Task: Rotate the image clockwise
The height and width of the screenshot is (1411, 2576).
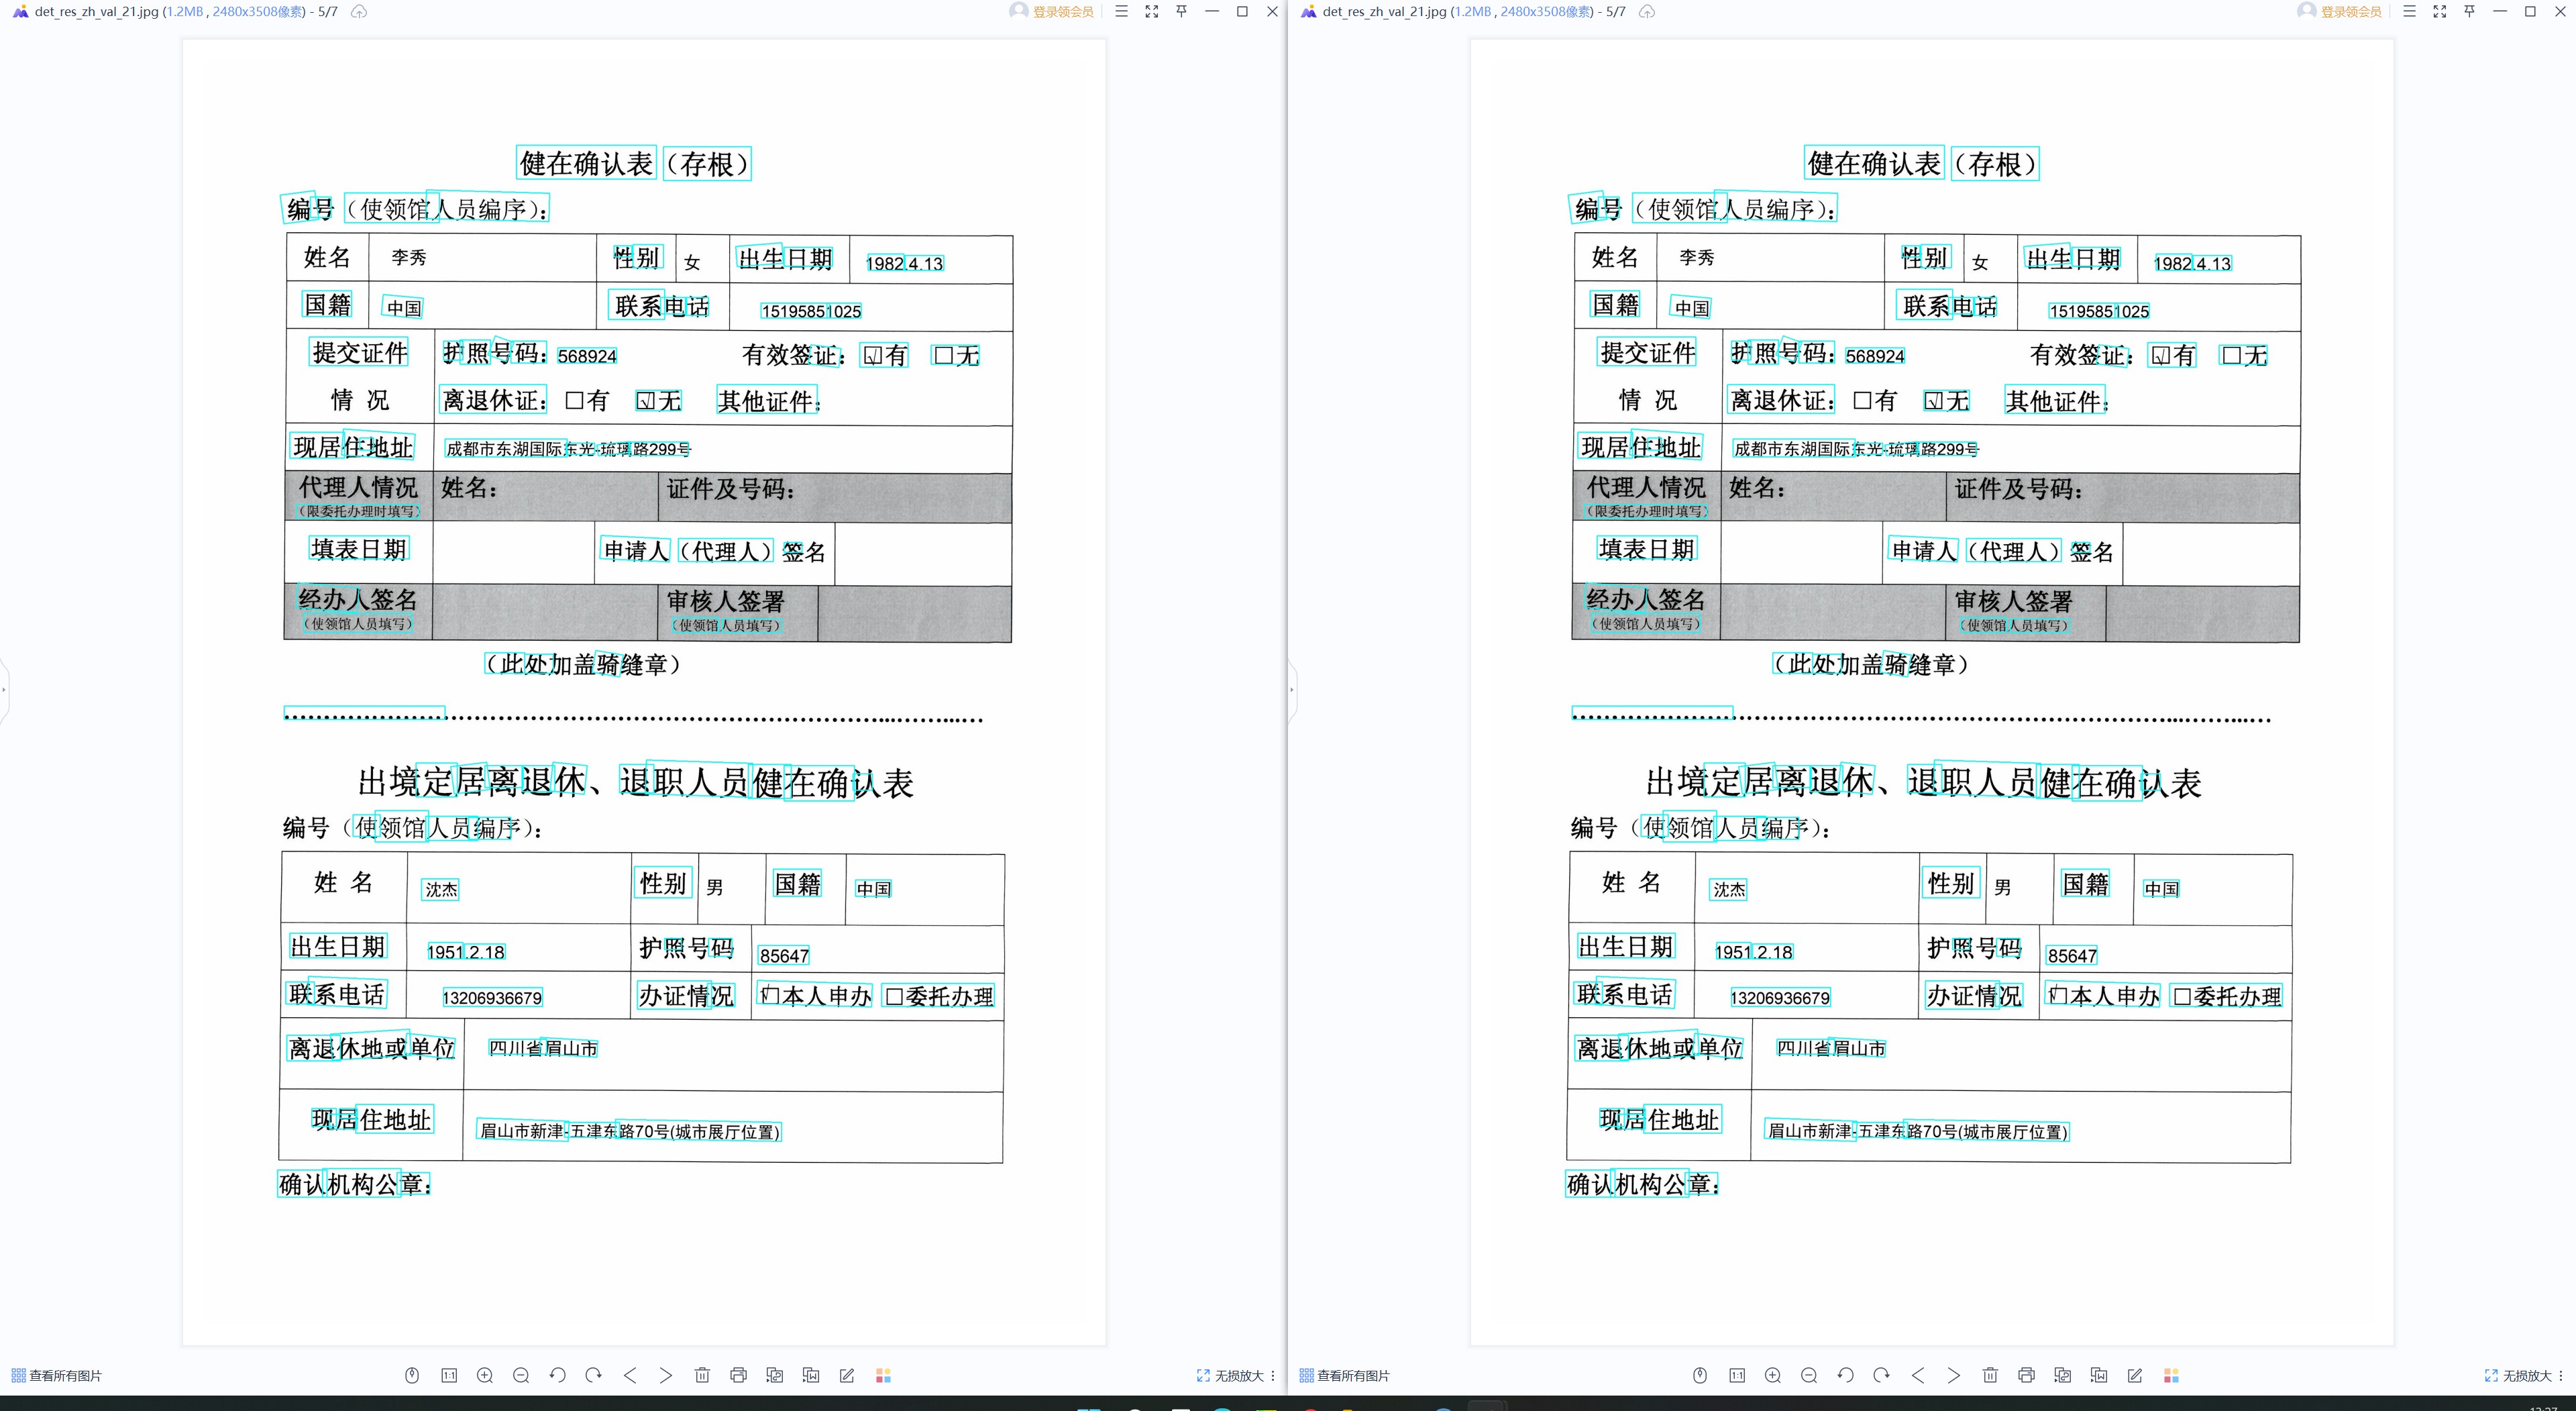Action: pyautogui.click(x=594, y=1375)
